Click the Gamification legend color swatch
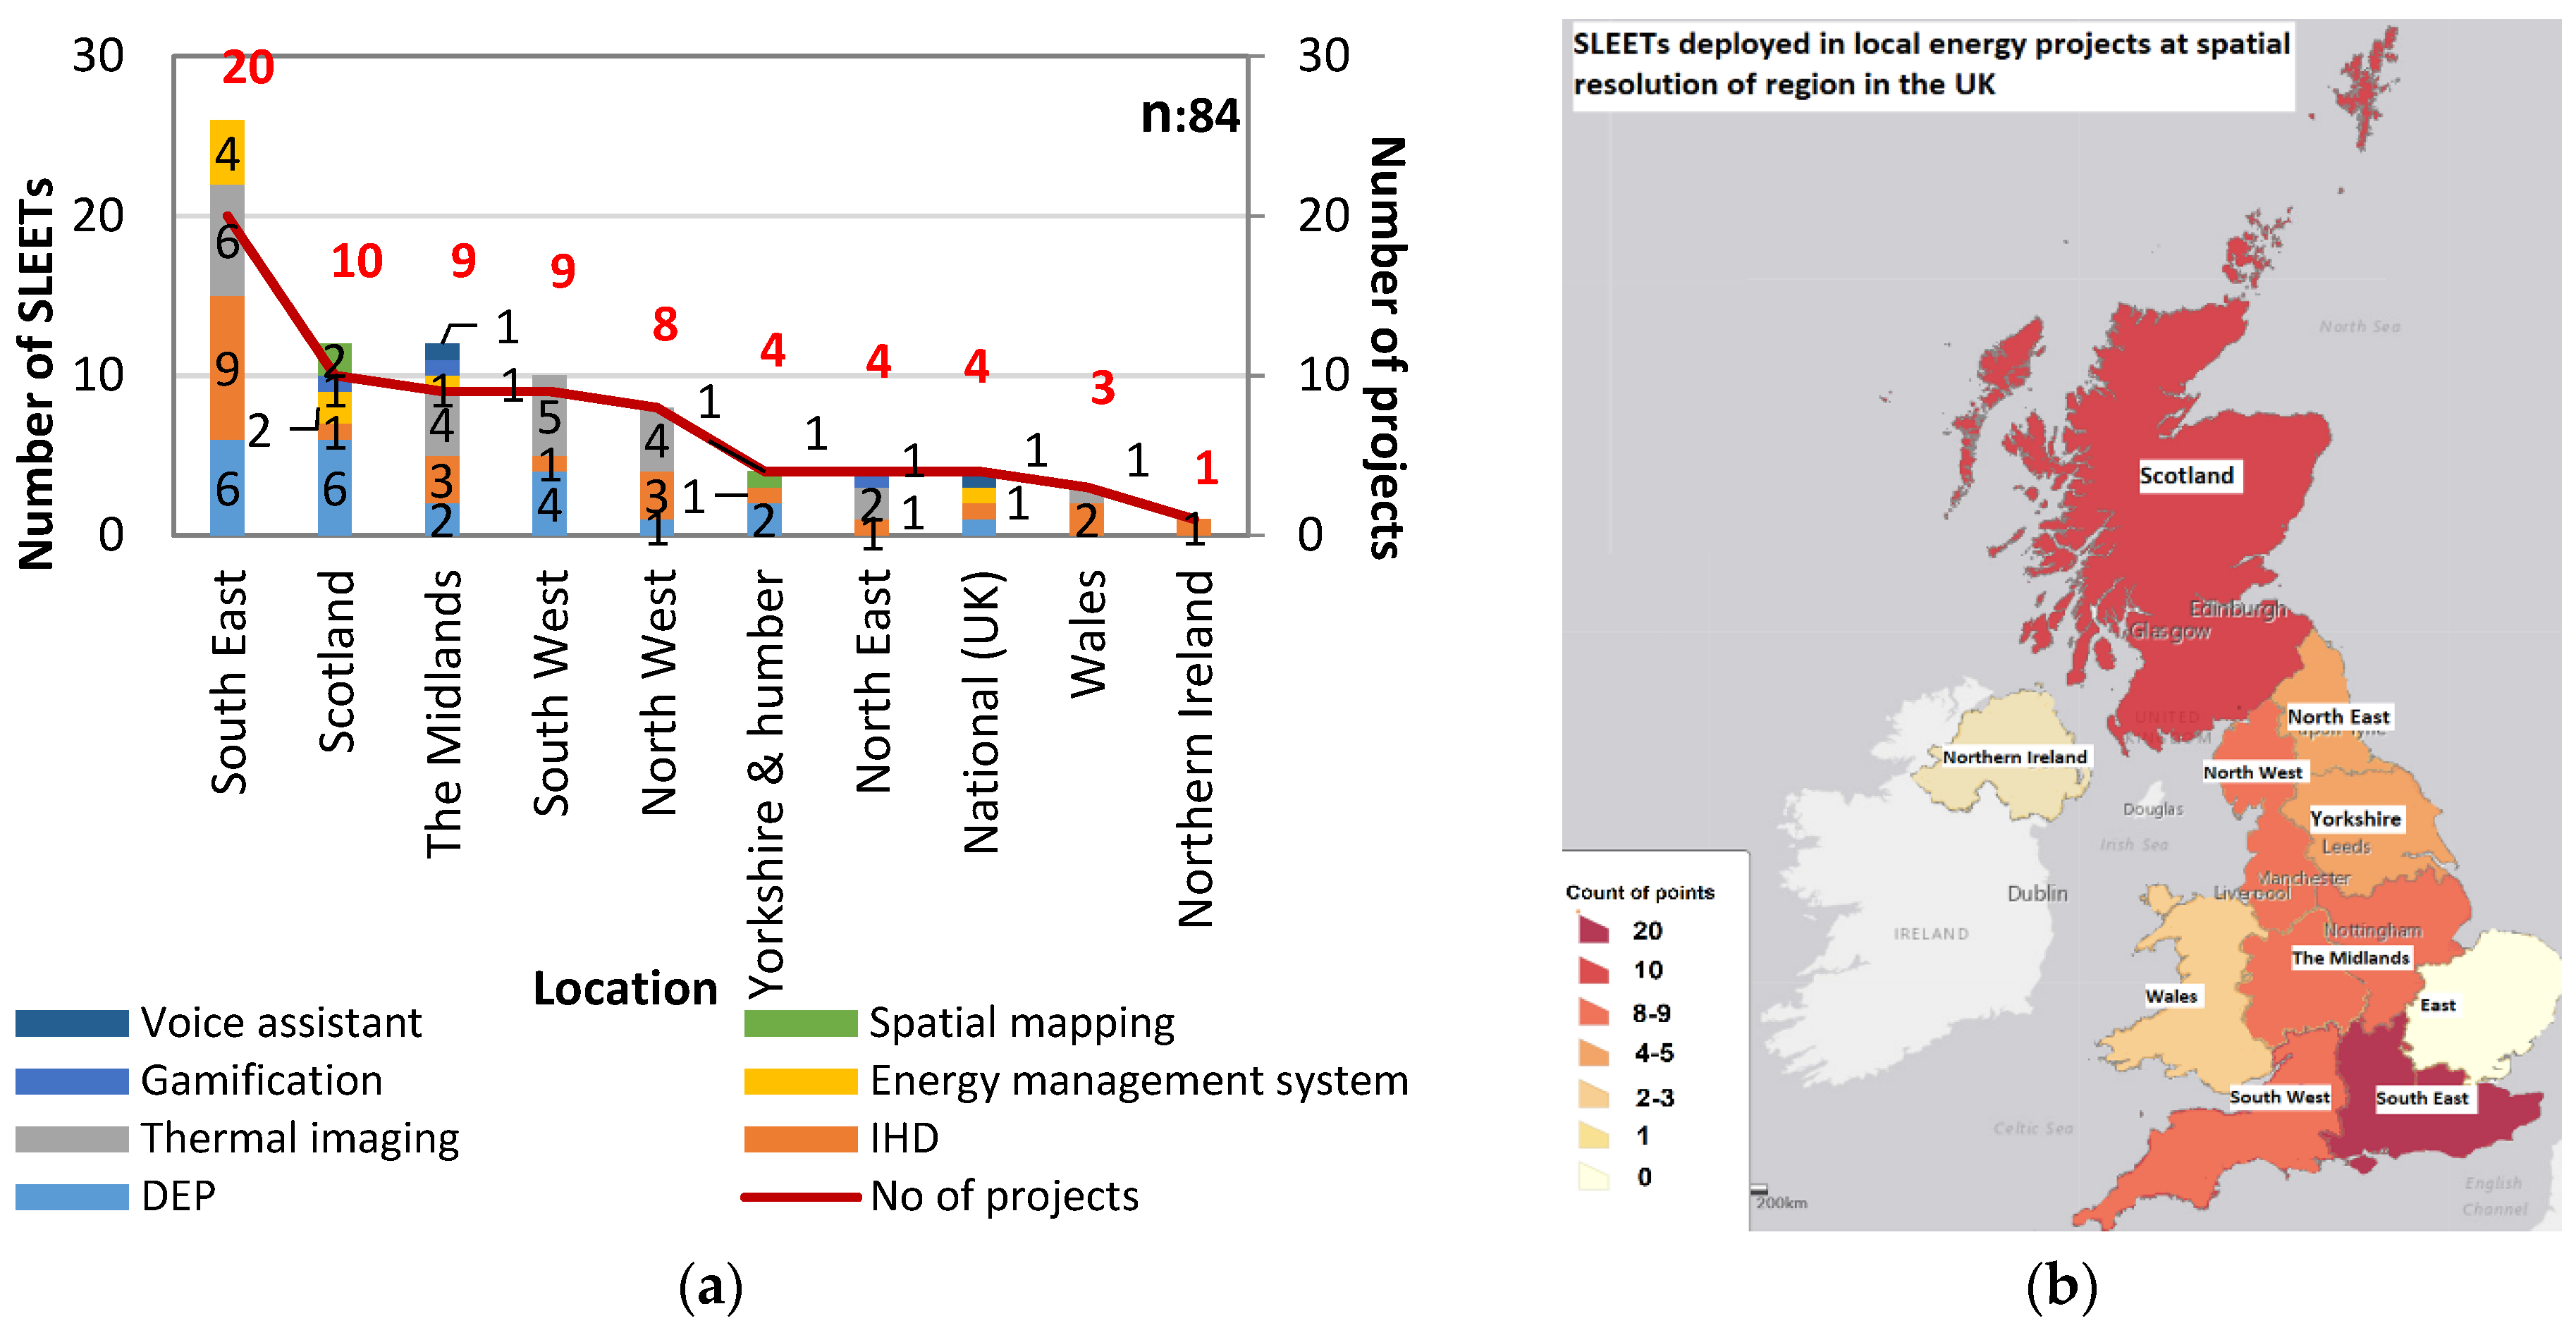The image size is (2576, 1335). coord(72,1081)
